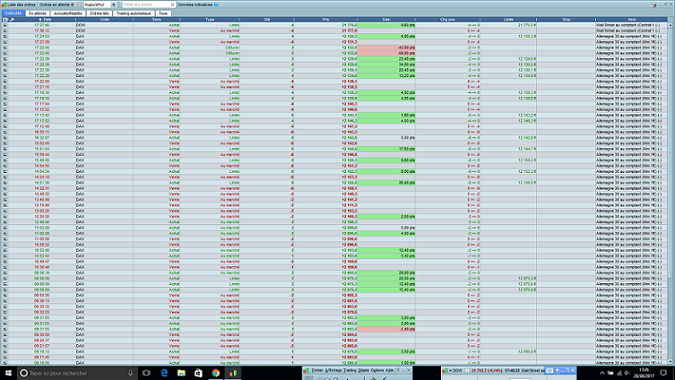The image size is (675, 380).
Task: Click Liste des ordres window title
Action: tap(22, 4)
